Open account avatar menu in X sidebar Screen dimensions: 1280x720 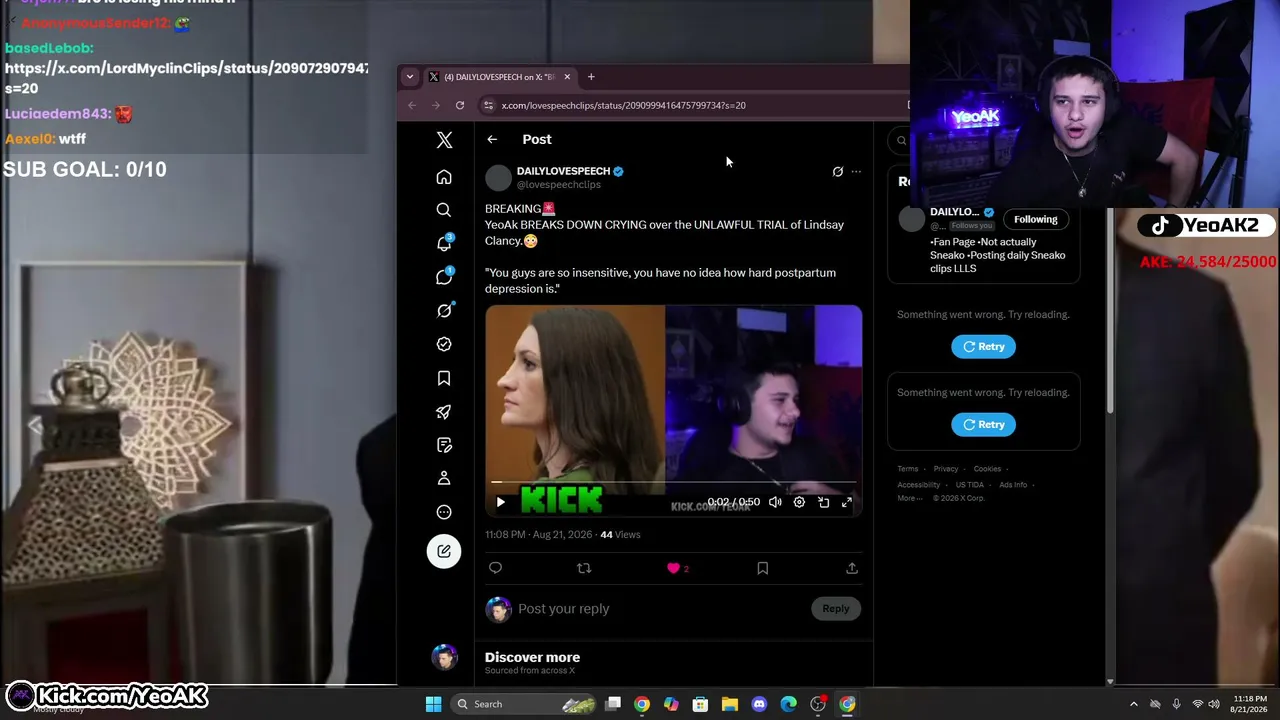coord(444,656)
